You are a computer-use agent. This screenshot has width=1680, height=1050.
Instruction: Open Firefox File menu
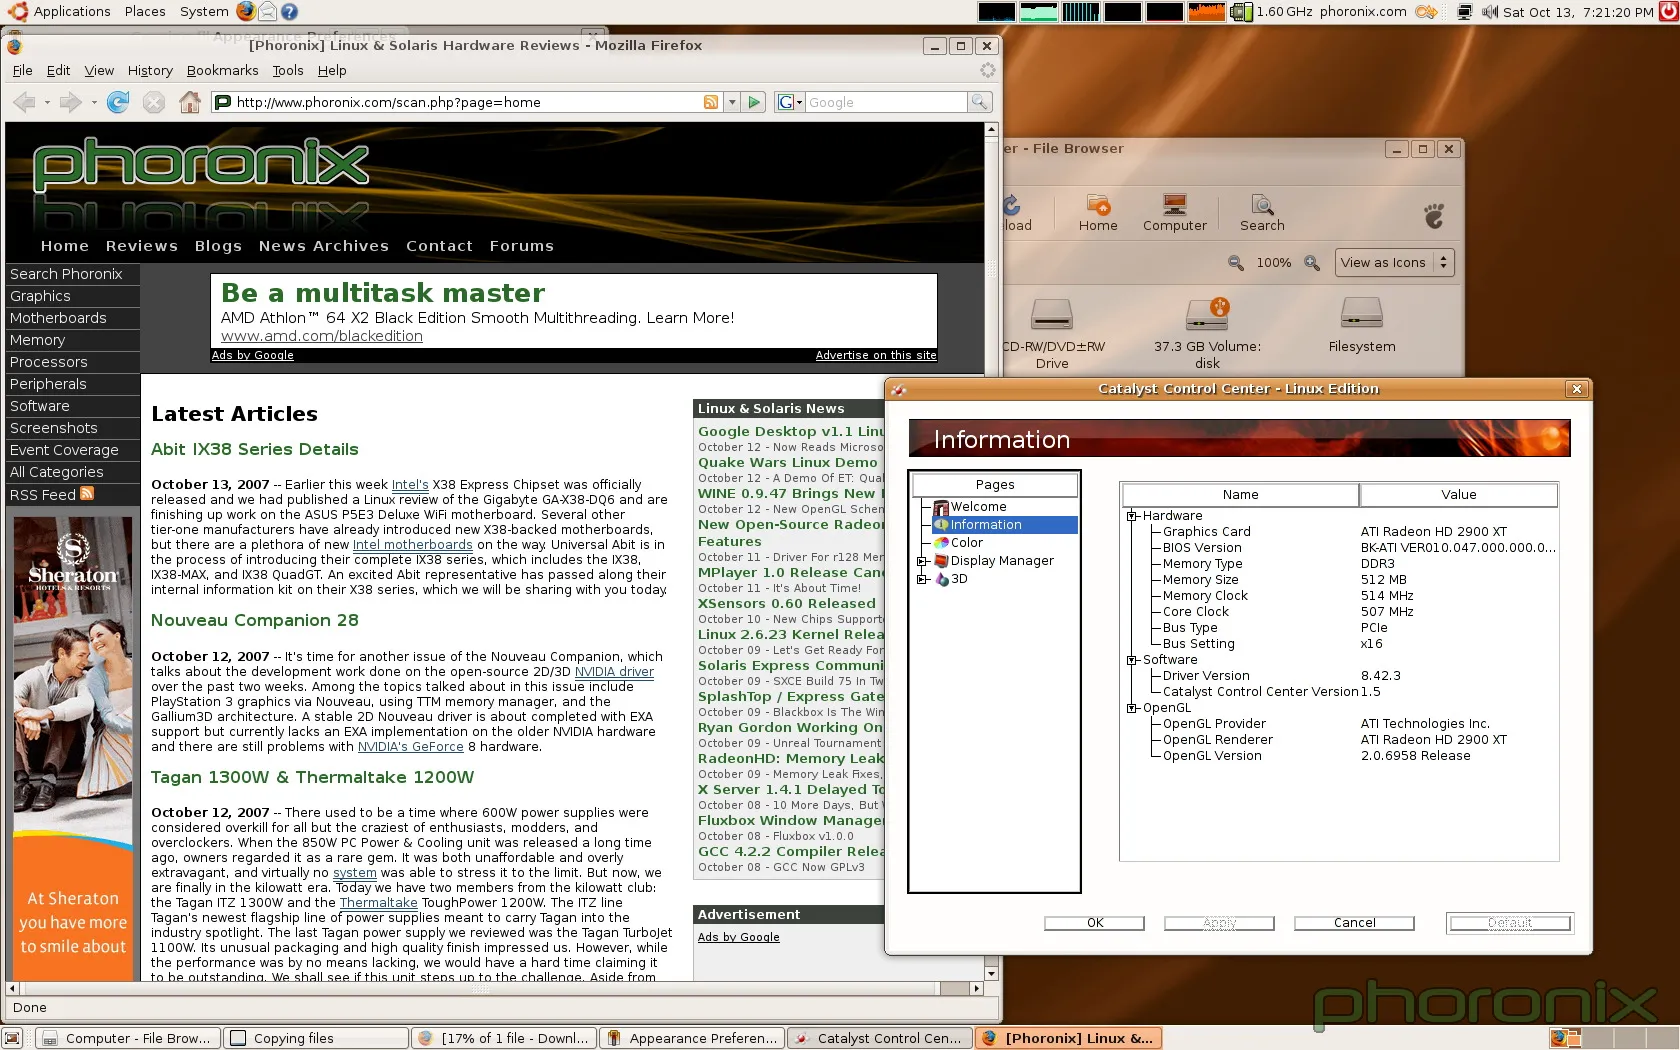[22, 71]
